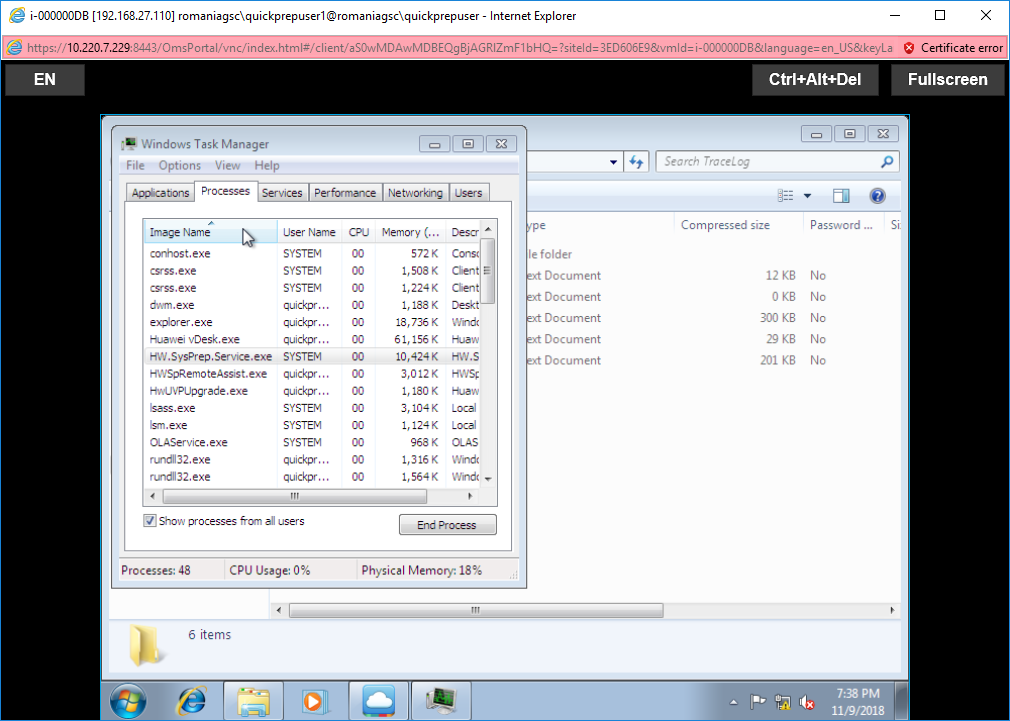Select conhost.exe process row
This screenshot has height=721, width=1010.
pos(312,253)
